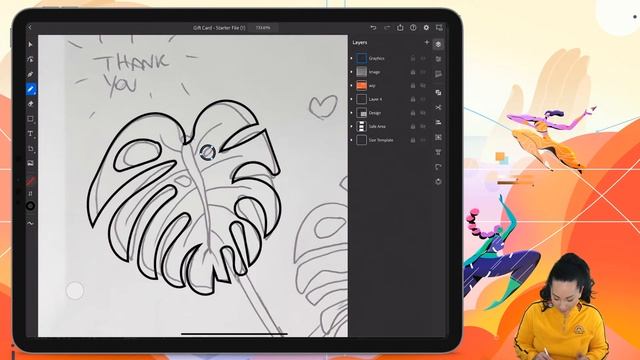640x360 pixels.
Task: Expand the Size Template layer
Action: pos(351,140)
